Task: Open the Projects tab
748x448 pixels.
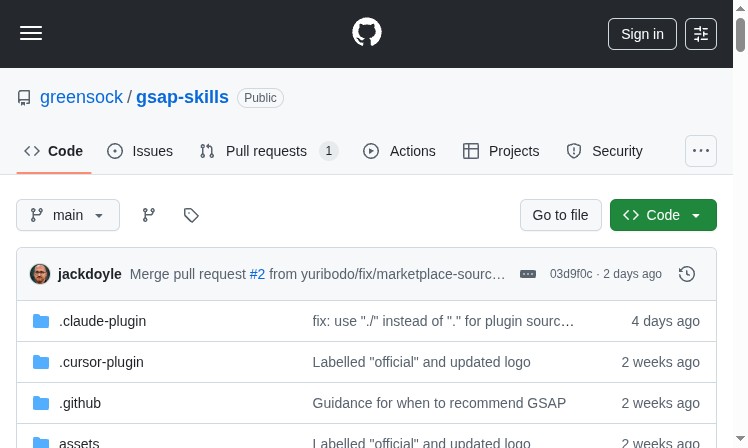Action: click(x=501, y=151)
